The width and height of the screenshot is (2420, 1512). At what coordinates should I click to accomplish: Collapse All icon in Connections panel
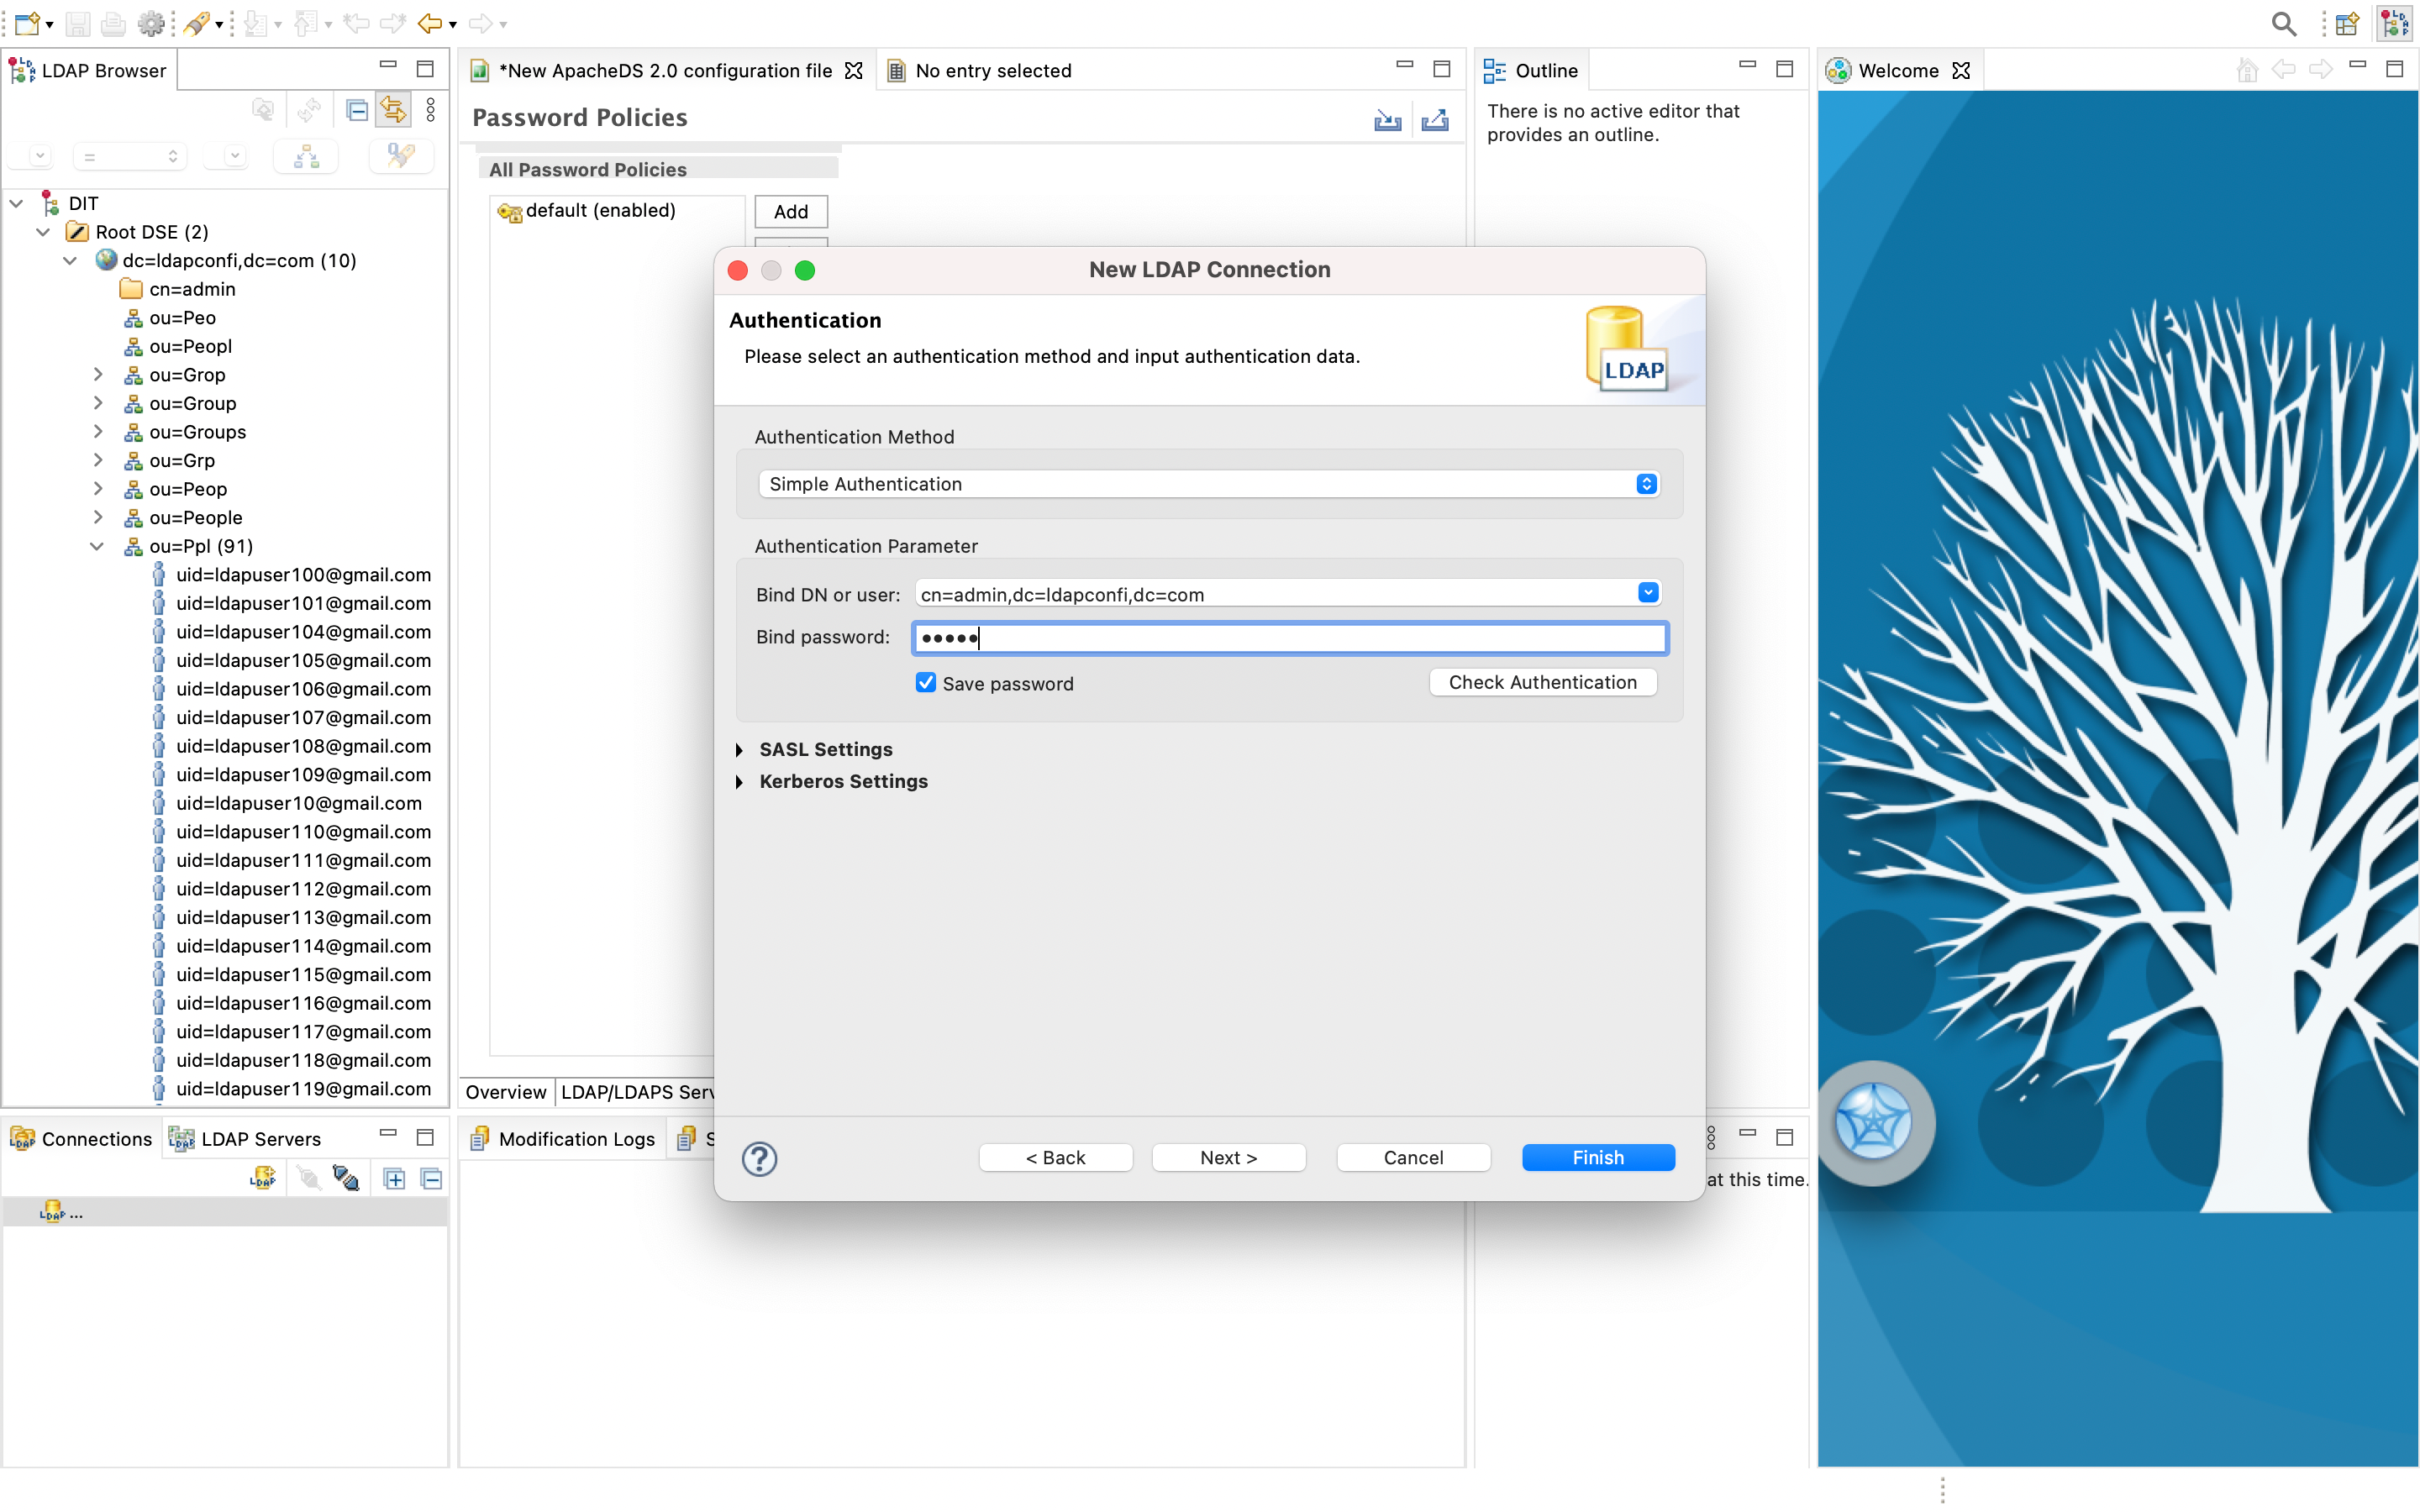point(431,1179)
